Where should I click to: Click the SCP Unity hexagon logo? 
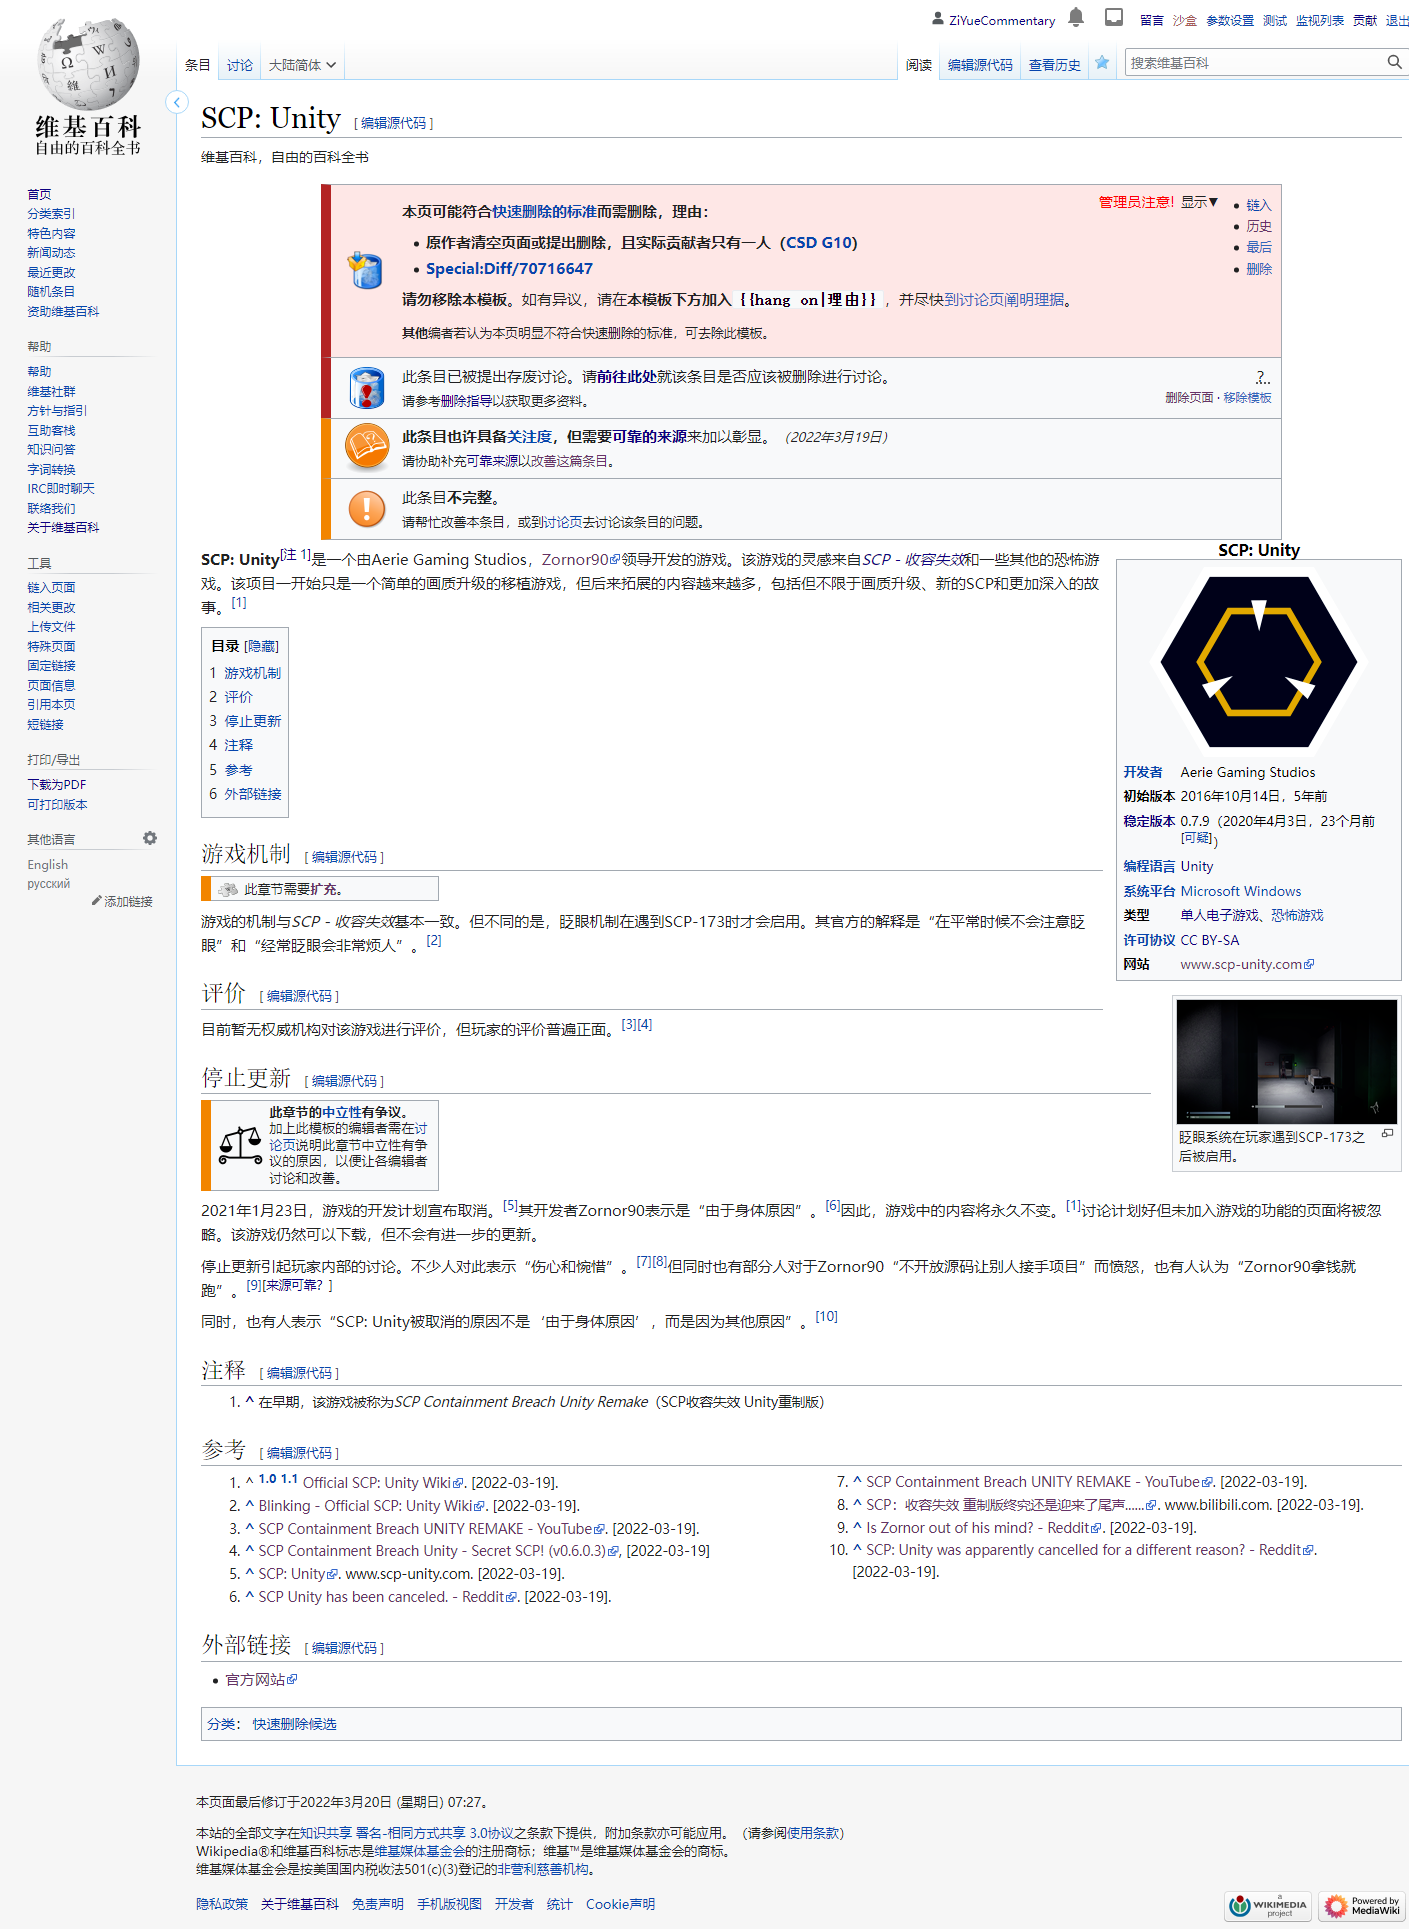click(x=1258, y=661)
